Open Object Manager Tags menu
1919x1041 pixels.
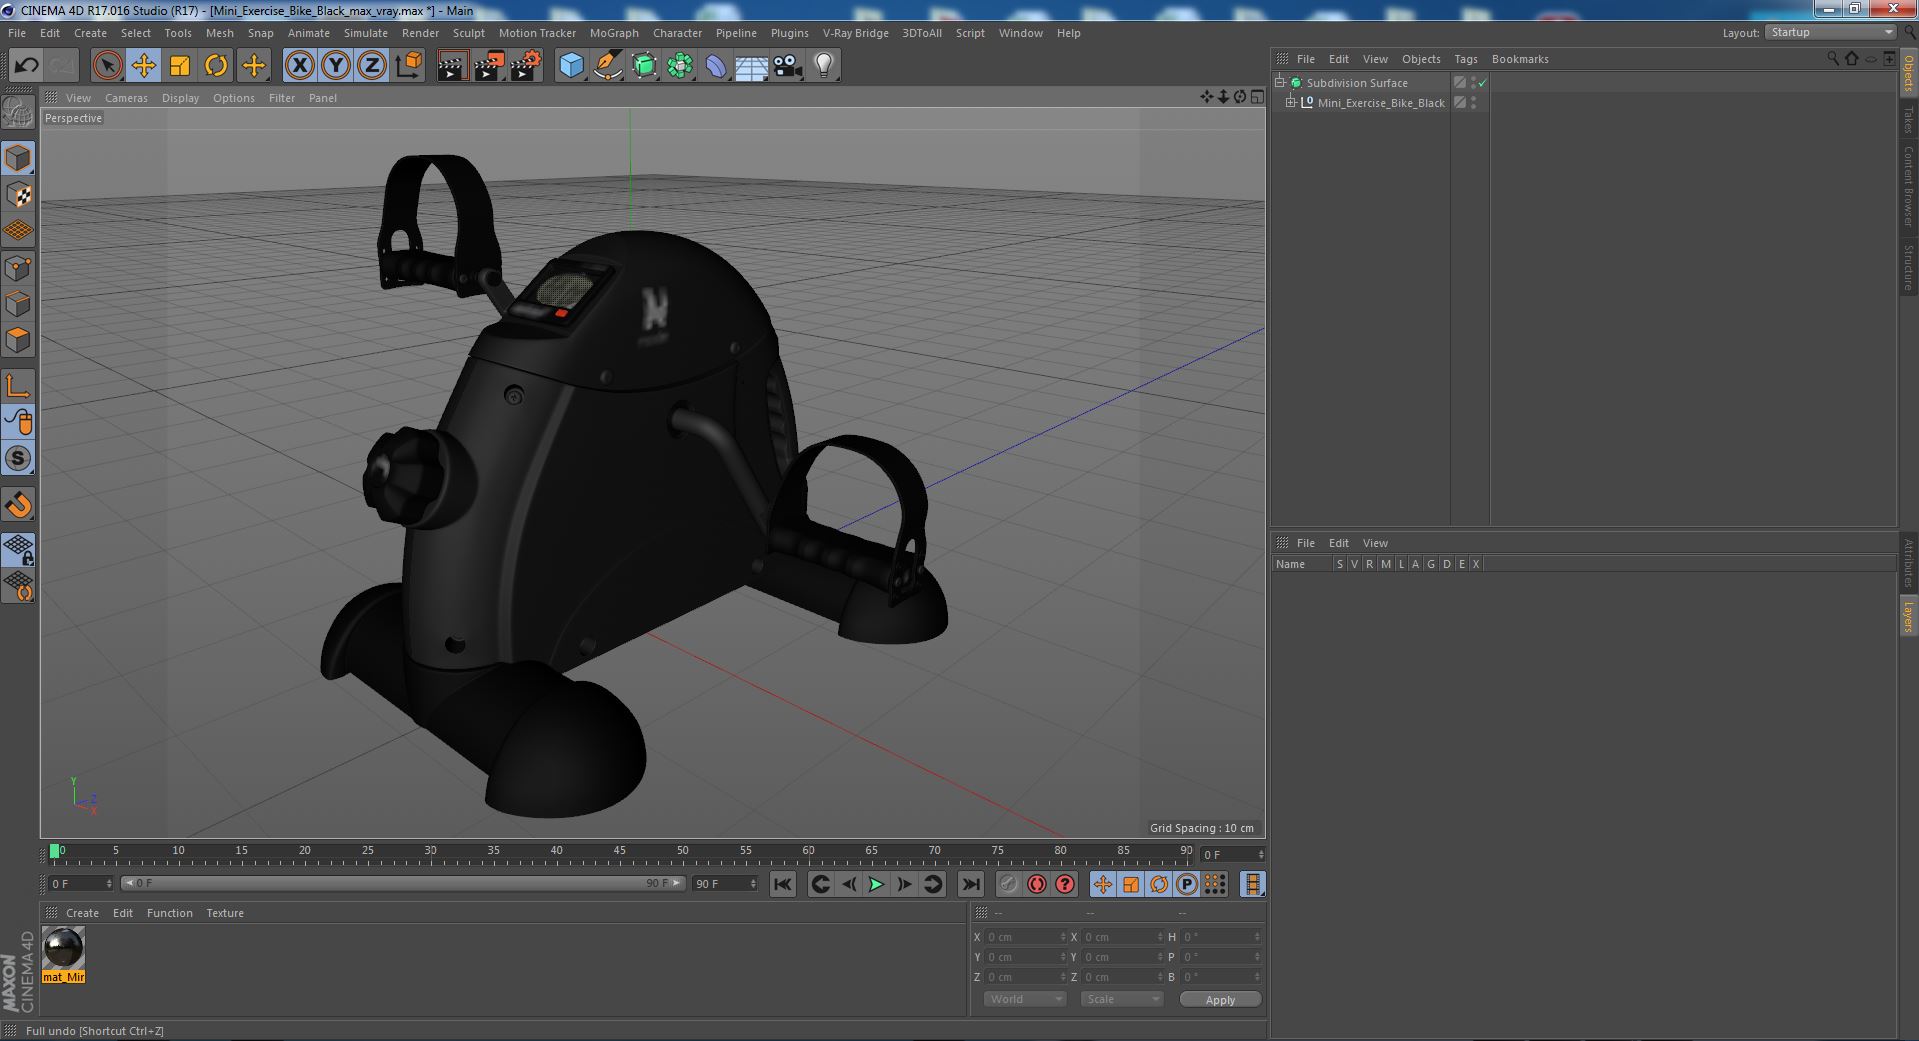pyautogui.click(x=1465, y=59)
